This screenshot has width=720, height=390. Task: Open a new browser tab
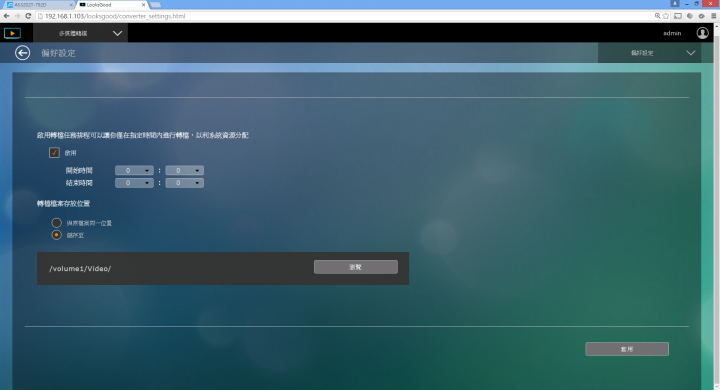click(x=156, y=5)
